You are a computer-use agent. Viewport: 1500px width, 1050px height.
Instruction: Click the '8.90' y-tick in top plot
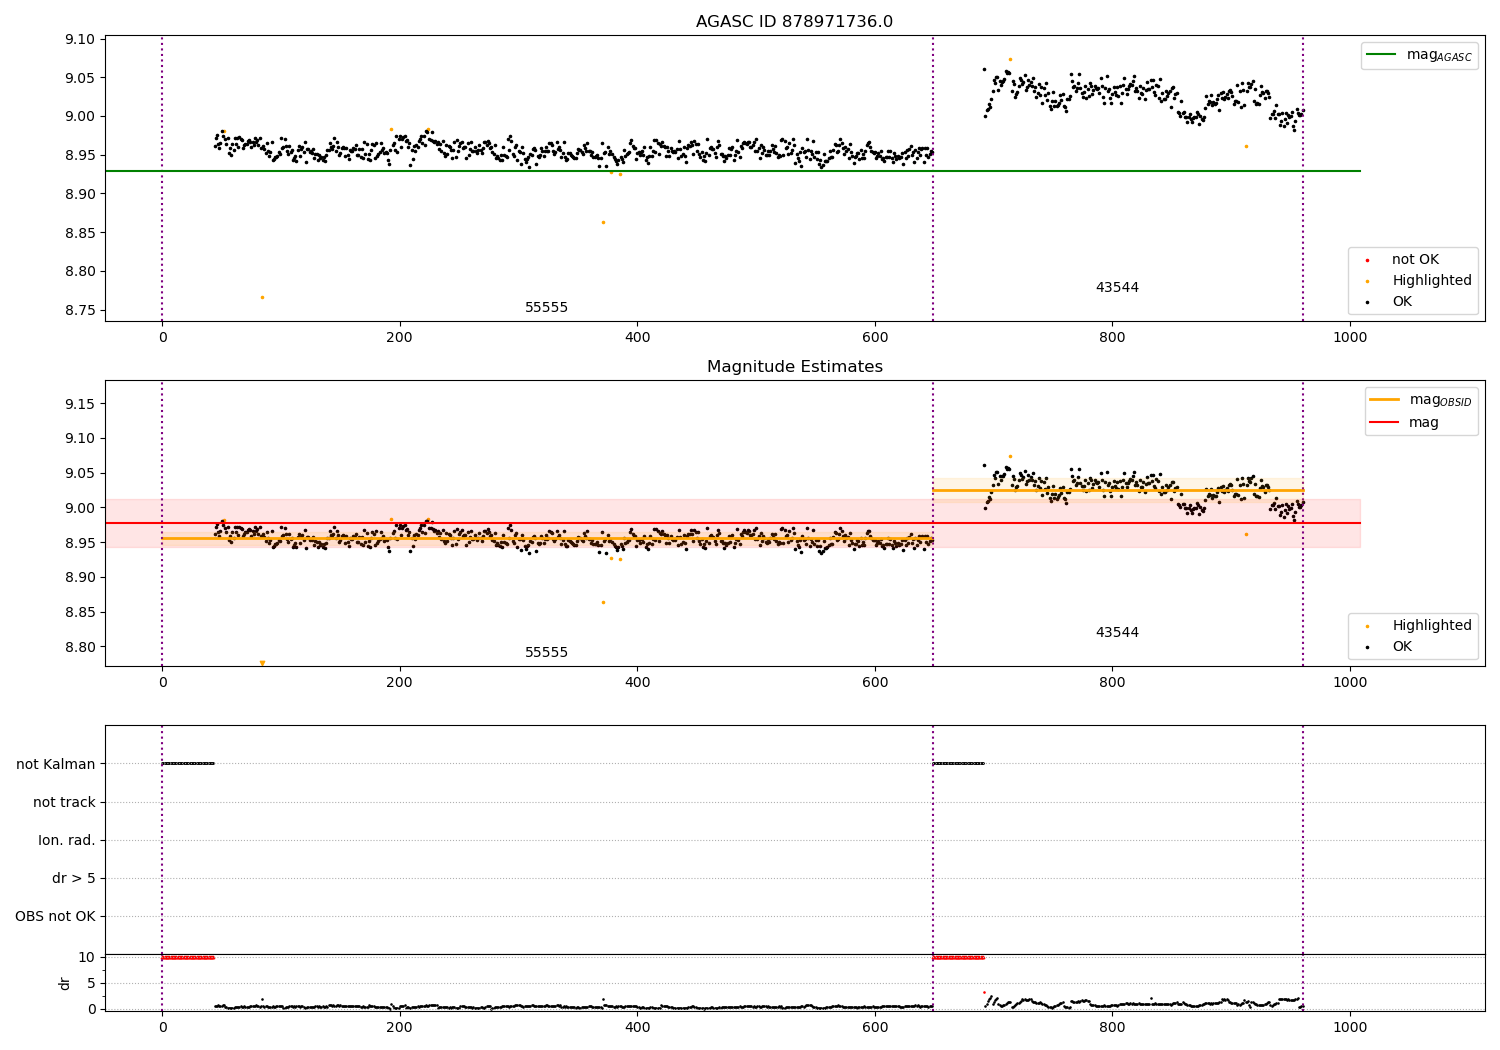pyautogui.click(x=80, y=194)
